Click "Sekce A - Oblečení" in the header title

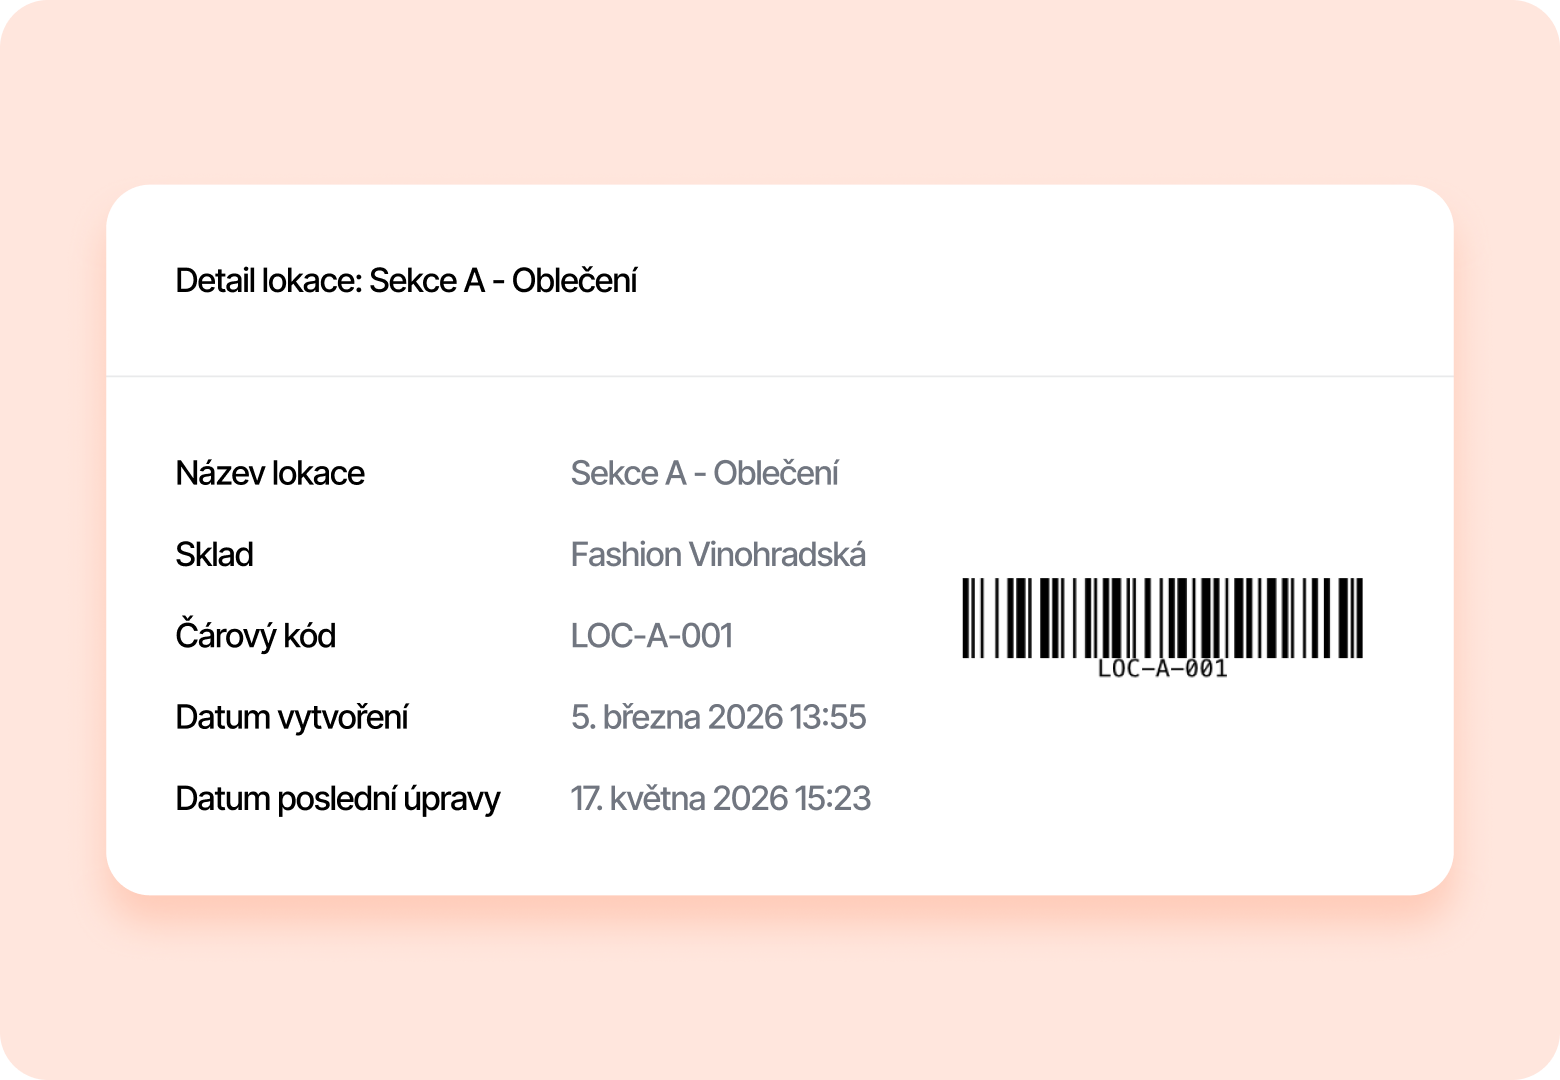[x=502, y=281]
